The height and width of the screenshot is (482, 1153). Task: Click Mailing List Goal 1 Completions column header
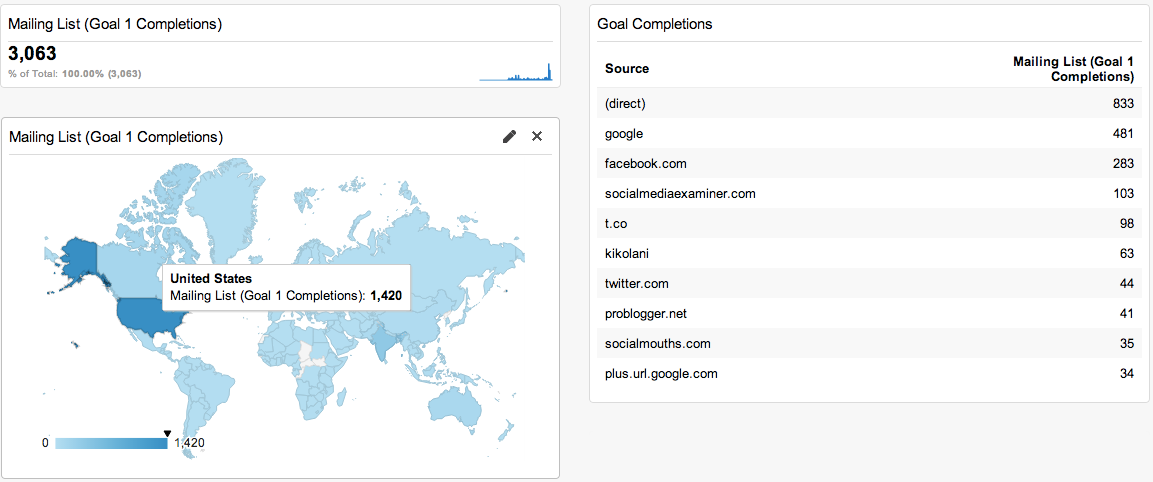pos(1073,68)
